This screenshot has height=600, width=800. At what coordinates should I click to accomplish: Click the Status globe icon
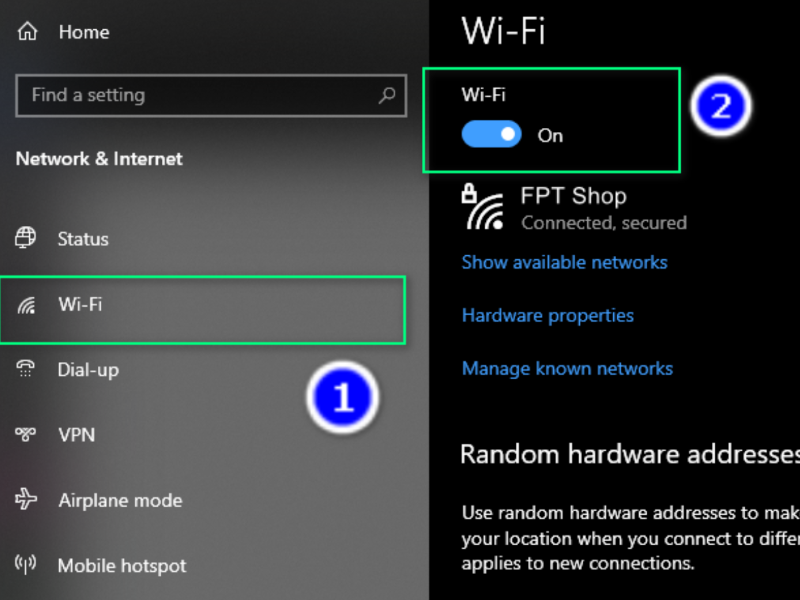coord(26,238)
